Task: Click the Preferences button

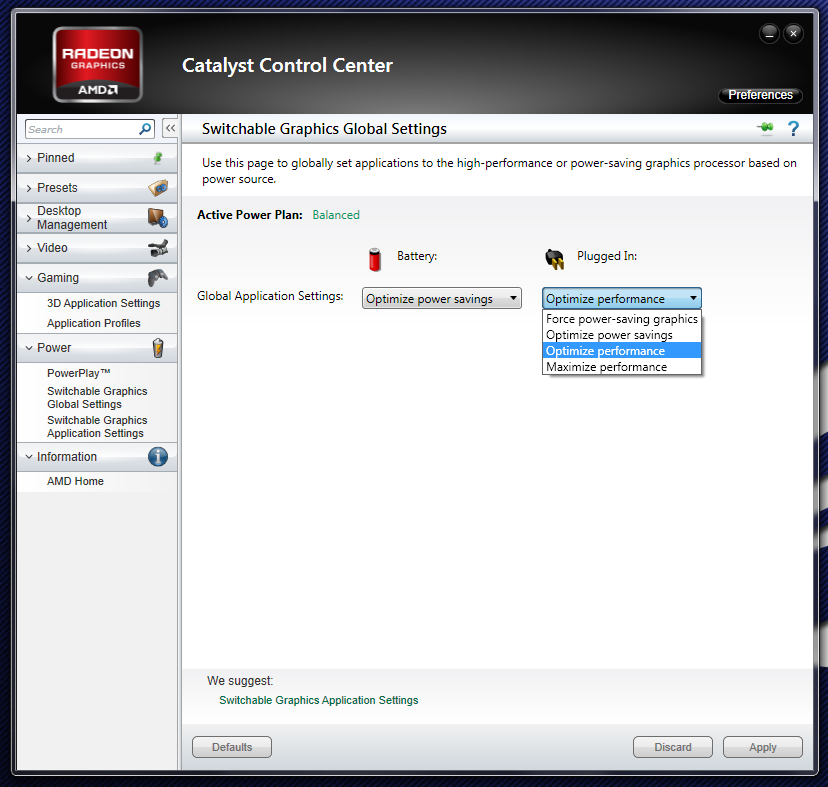Action: (760, 95)
